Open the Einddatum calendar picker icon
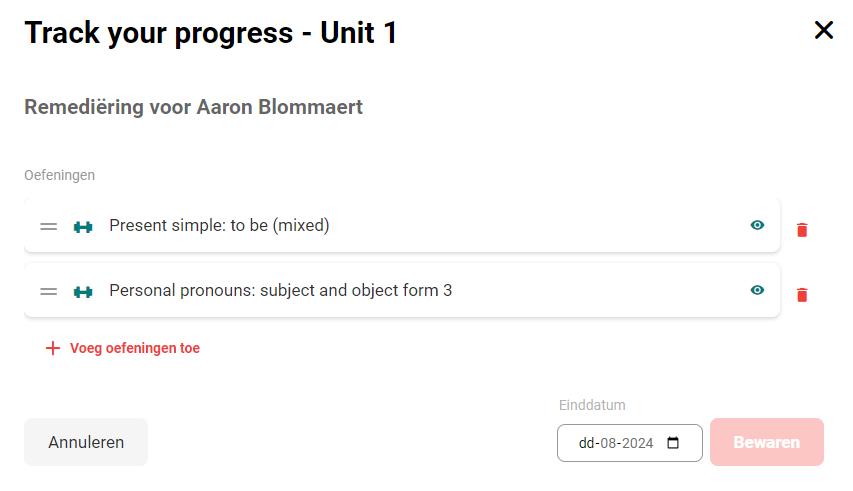 673,443
